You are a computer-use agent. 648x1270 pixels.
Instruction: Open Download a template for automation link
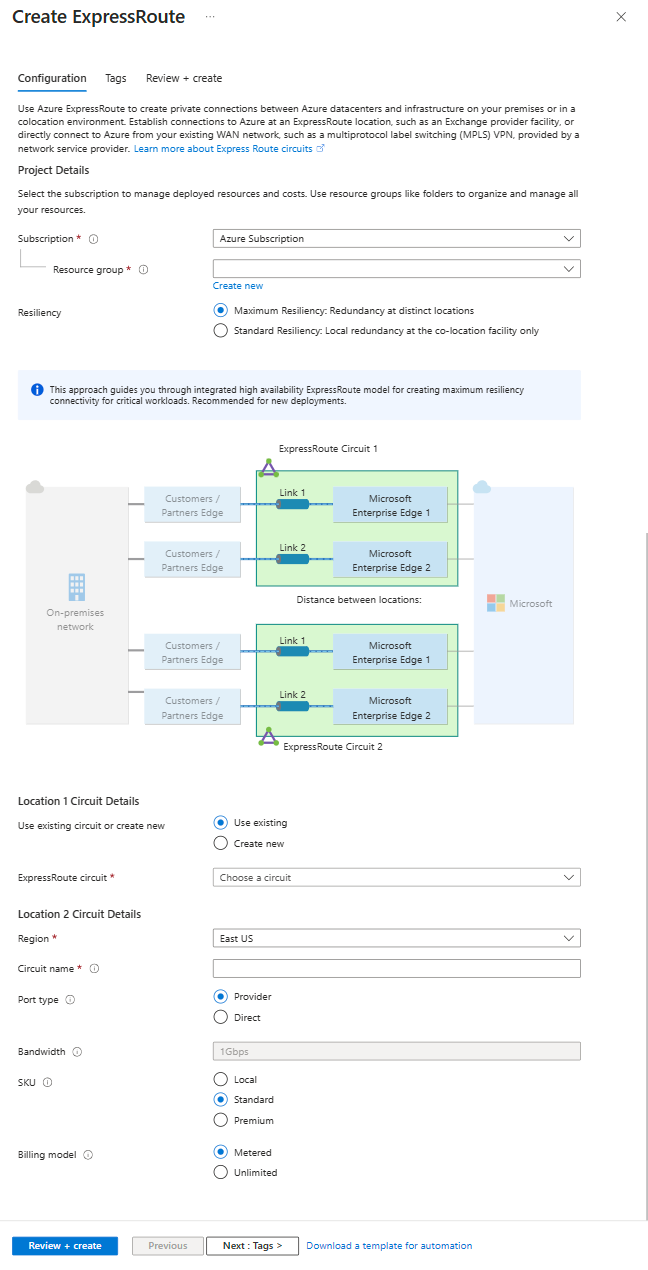[x=389, y=1246]
